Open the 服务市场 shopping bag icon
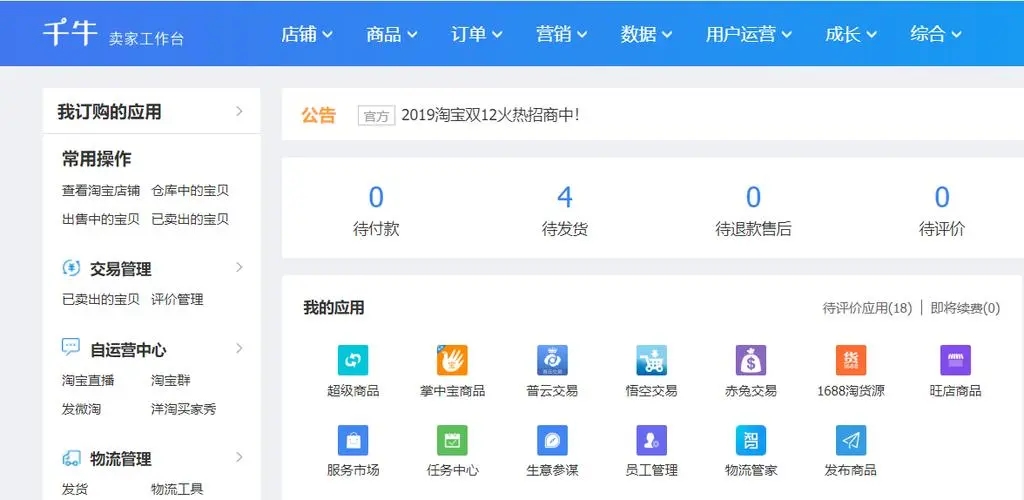The height and width of the screenshot is (500, 1024). tap(353, 440)
